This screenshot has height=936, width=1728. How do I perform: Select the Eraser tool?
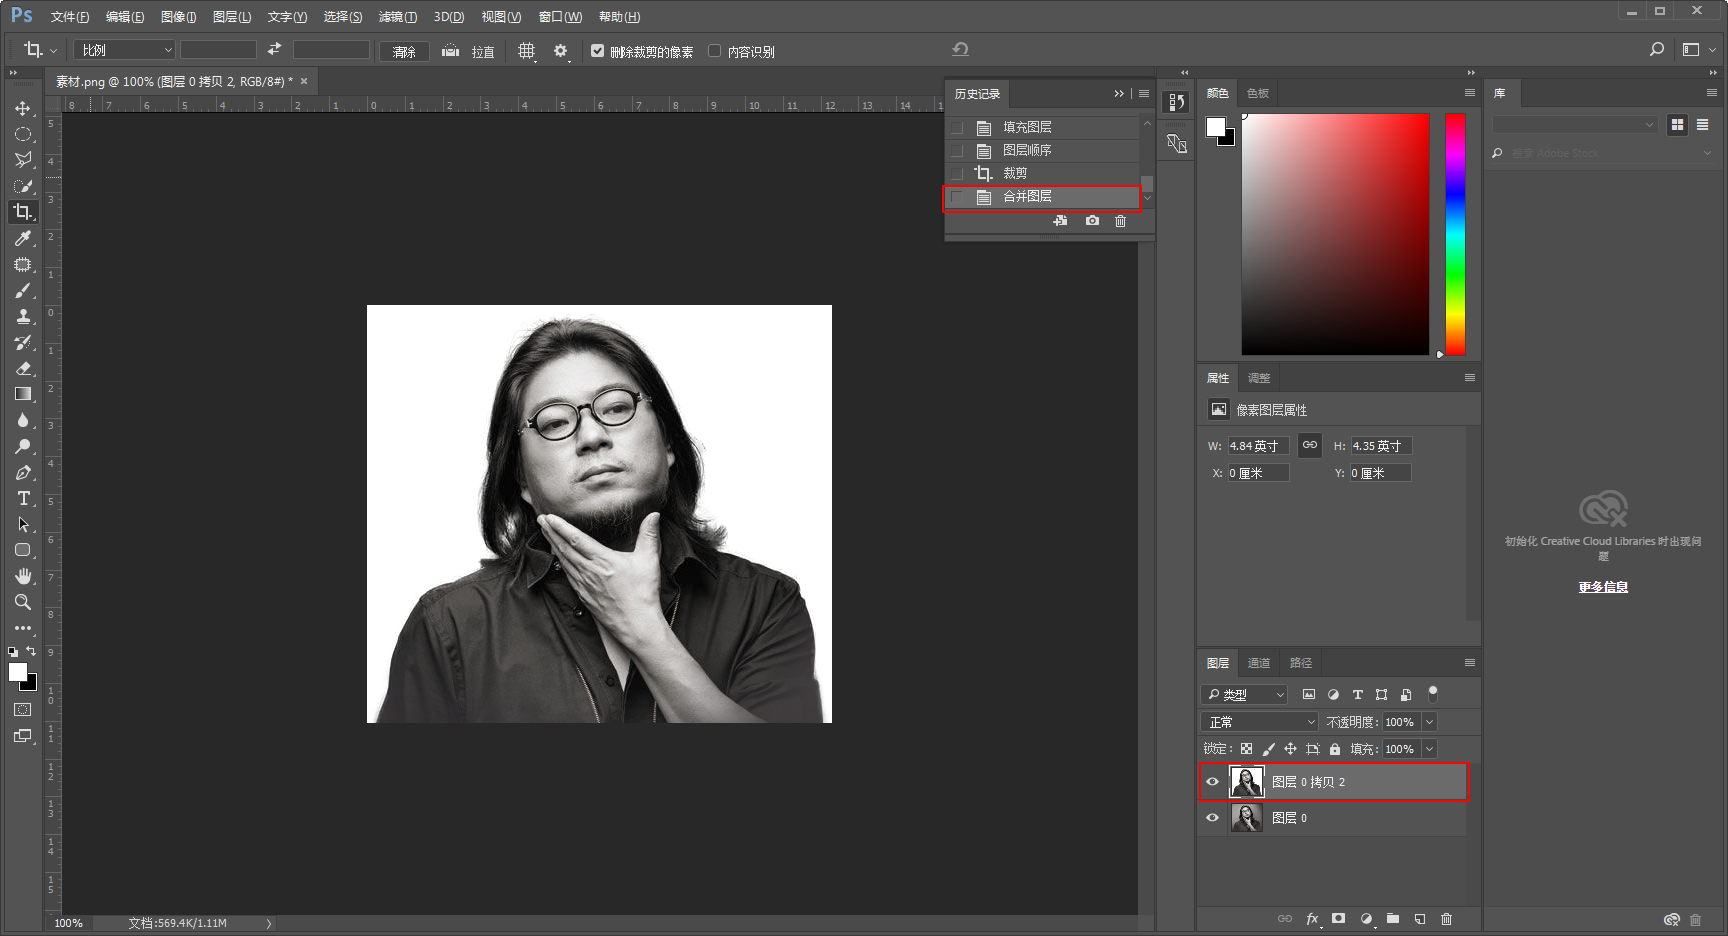pyautogui.click(x=23, y=368)
